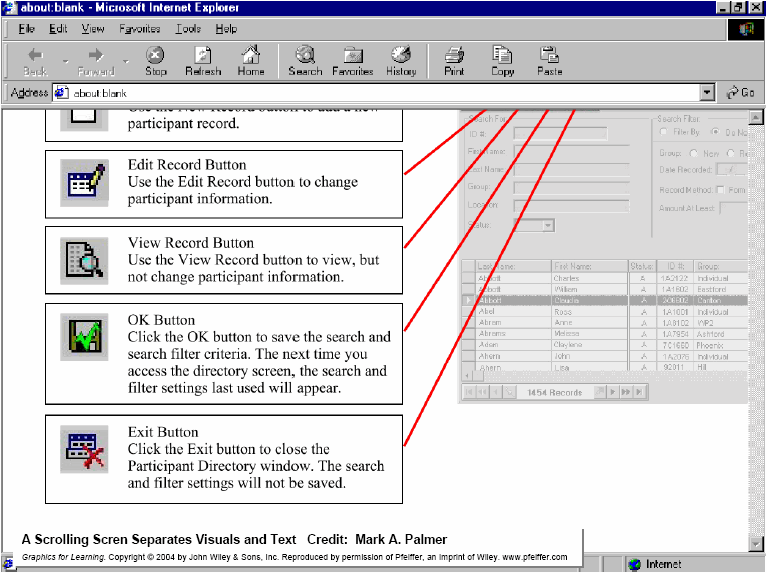Go to last record navigation icon
This screenshot has height=573, width=767.
639,392
